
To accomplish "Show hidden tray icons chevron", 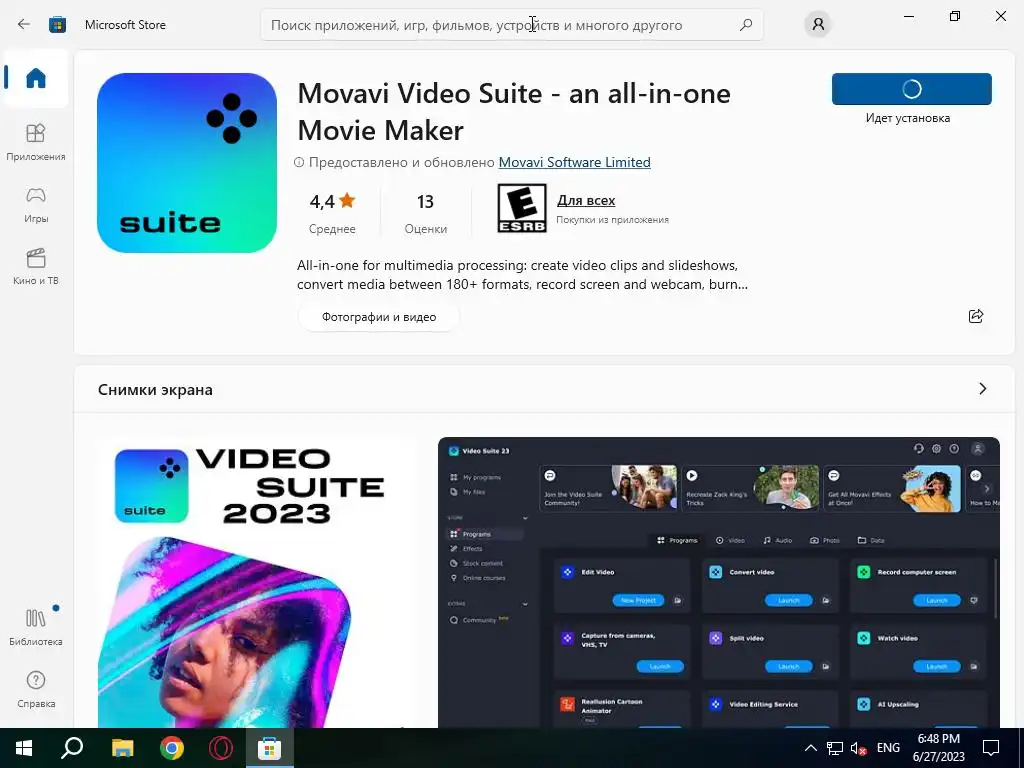I will coord(810,748).
